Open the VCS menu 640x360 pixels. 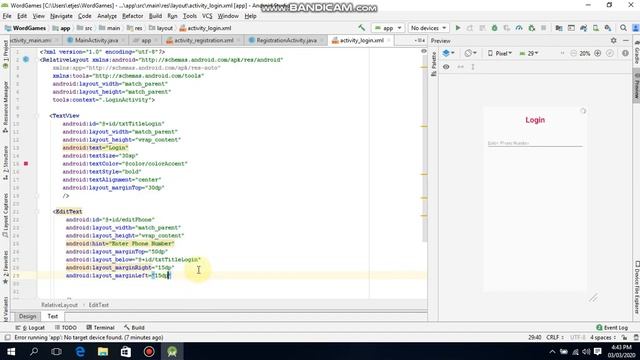[207, 16]
